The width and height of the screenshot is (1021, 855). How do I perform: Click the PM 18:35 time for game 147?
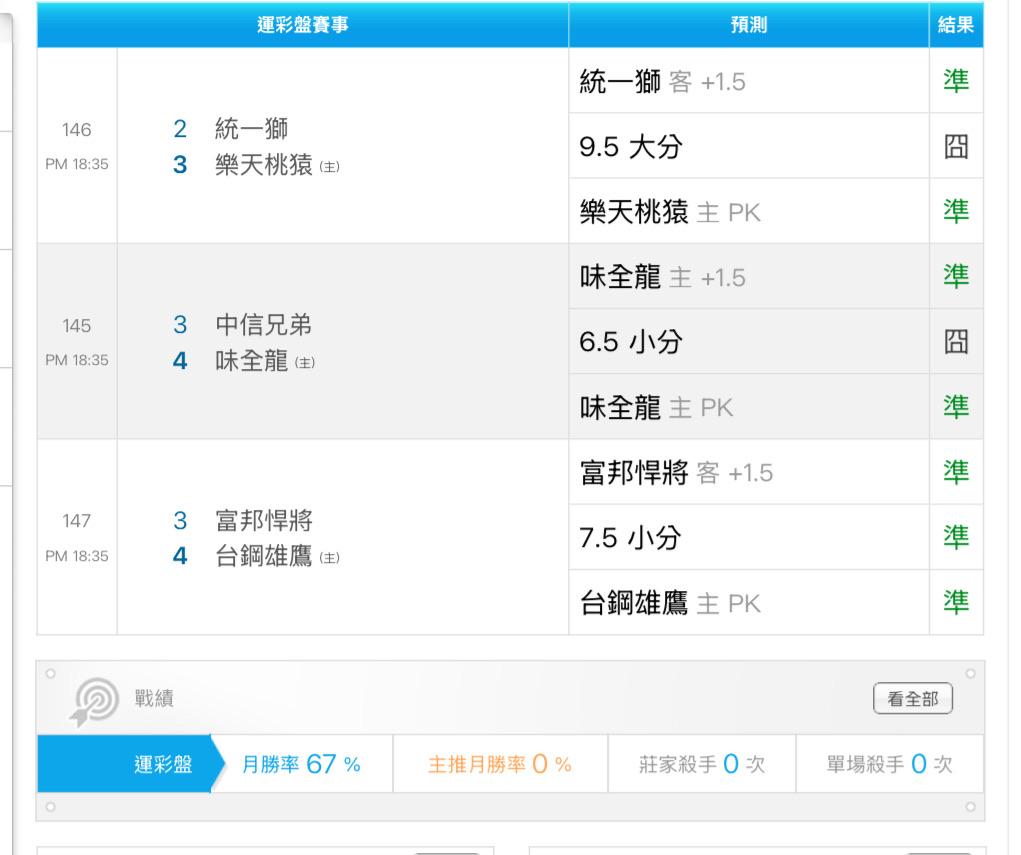point(77,556)
